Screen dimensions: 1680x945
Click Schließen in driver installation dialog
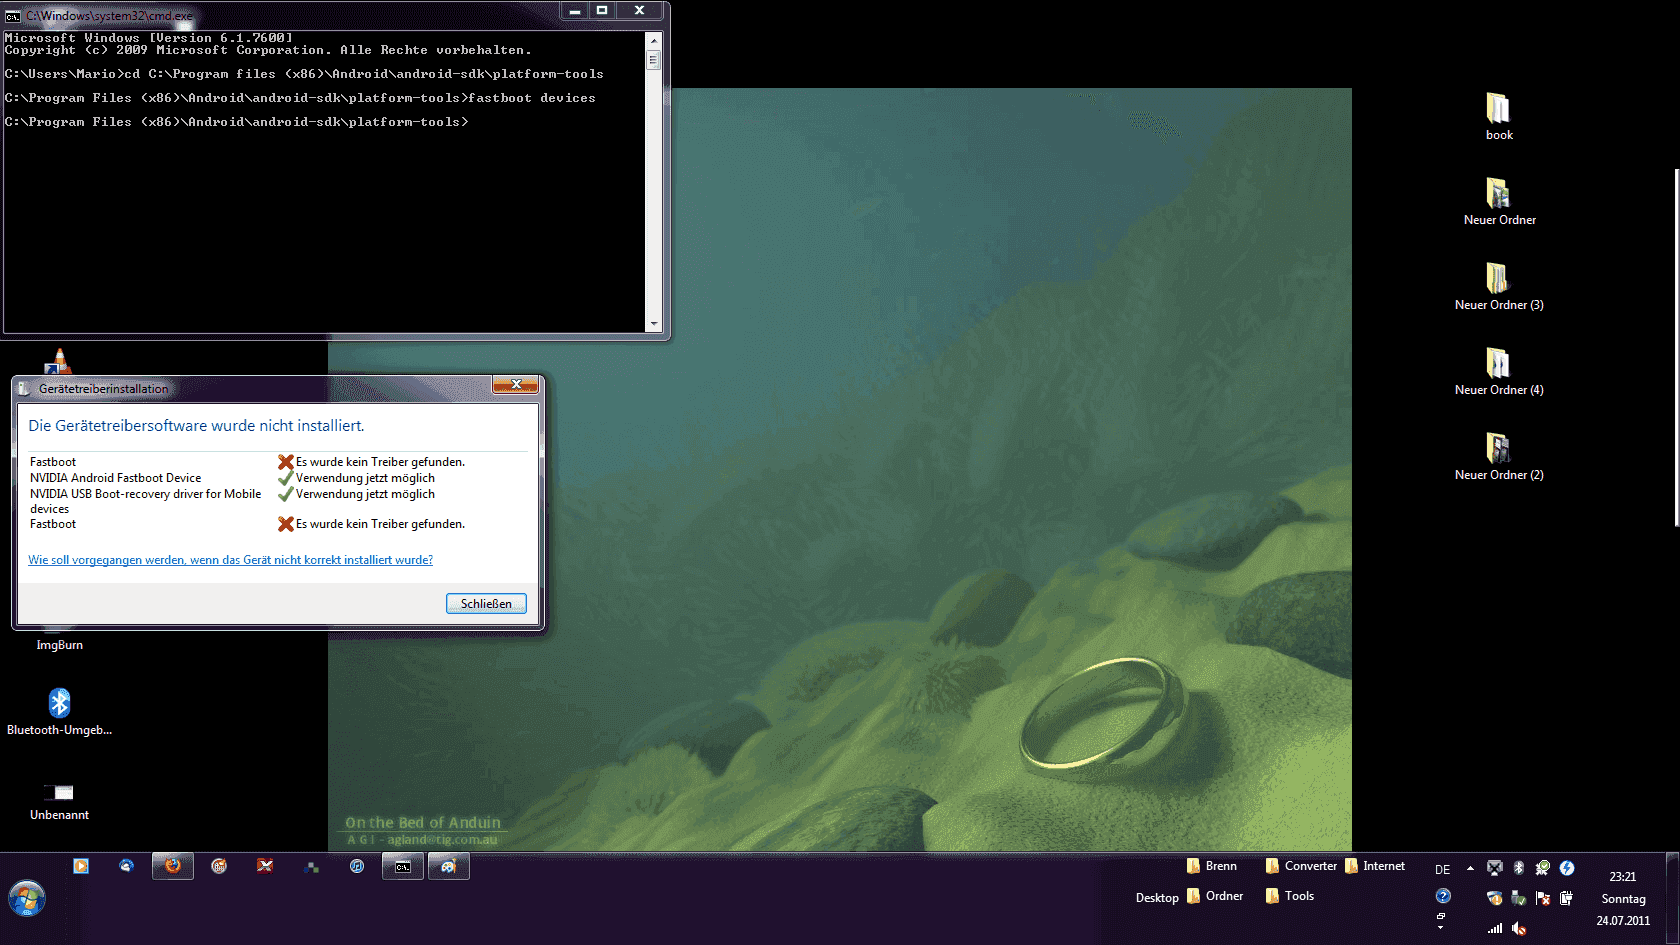click(x=486, y=603)
